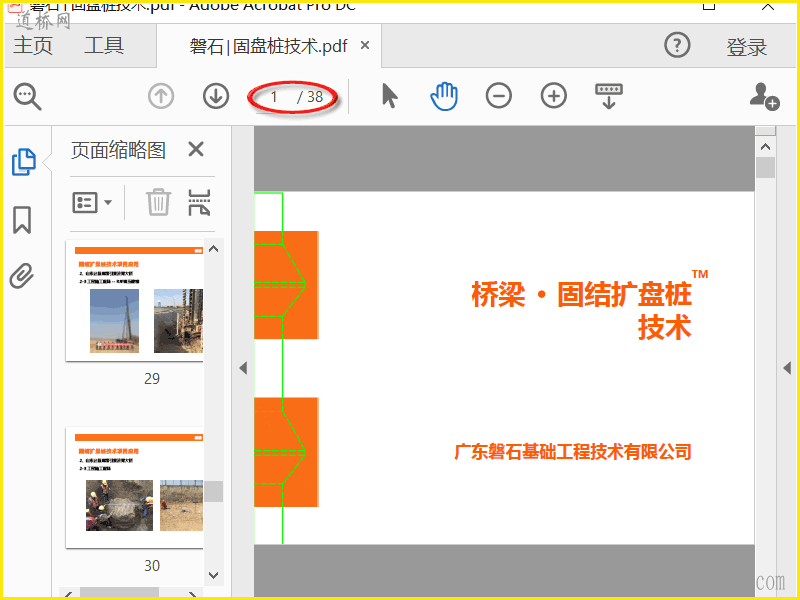Select page 30 thumbnail
800x600 pixels.
(135, 488)
